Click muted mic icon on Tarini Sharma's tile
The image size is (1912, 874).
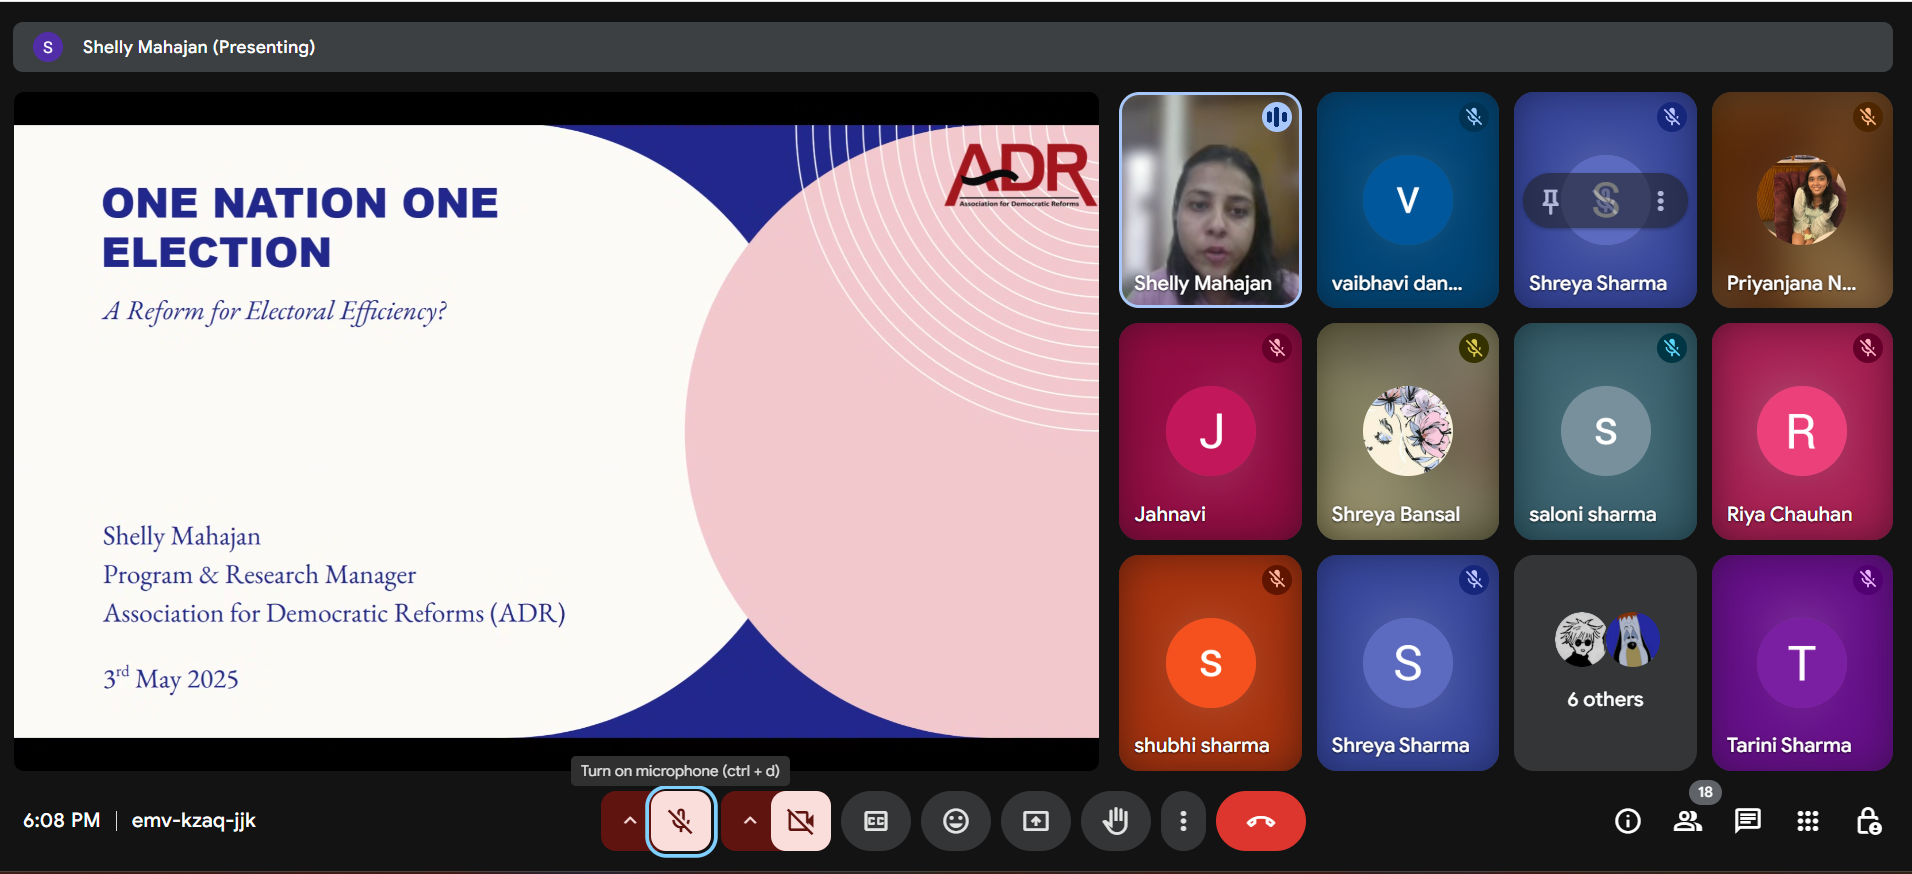pos(1868,579)
